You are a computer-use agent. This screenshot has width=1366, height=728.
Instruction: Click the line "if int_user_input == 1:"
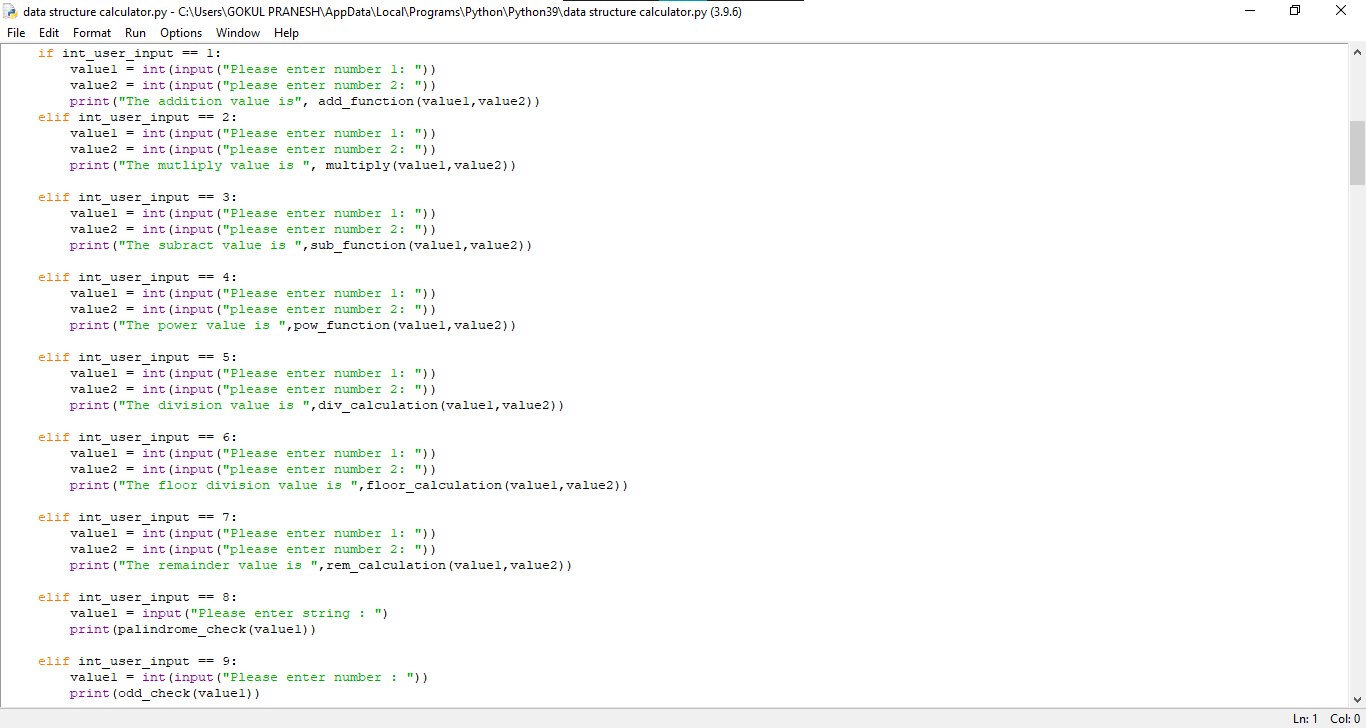pyautogui.click(x=130, y=53)
